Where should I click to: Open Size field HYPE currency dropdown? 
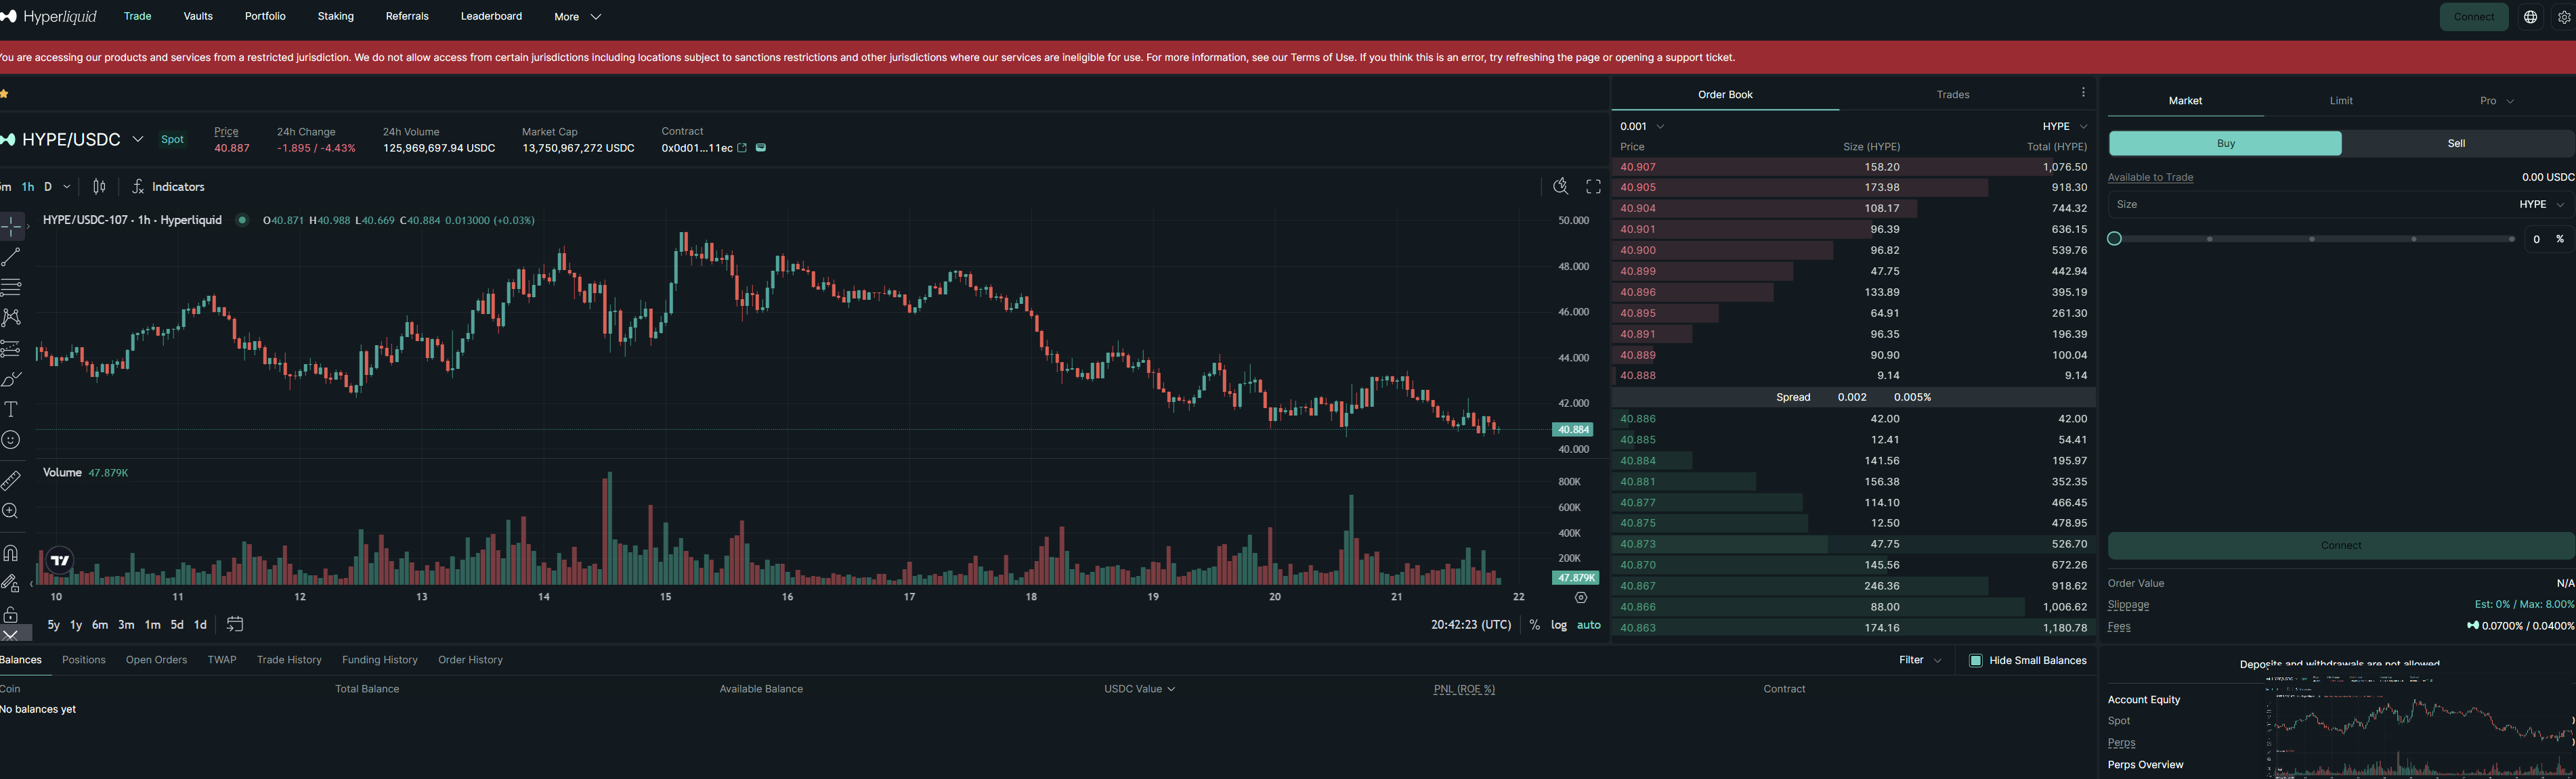(x=2541, y=204)
